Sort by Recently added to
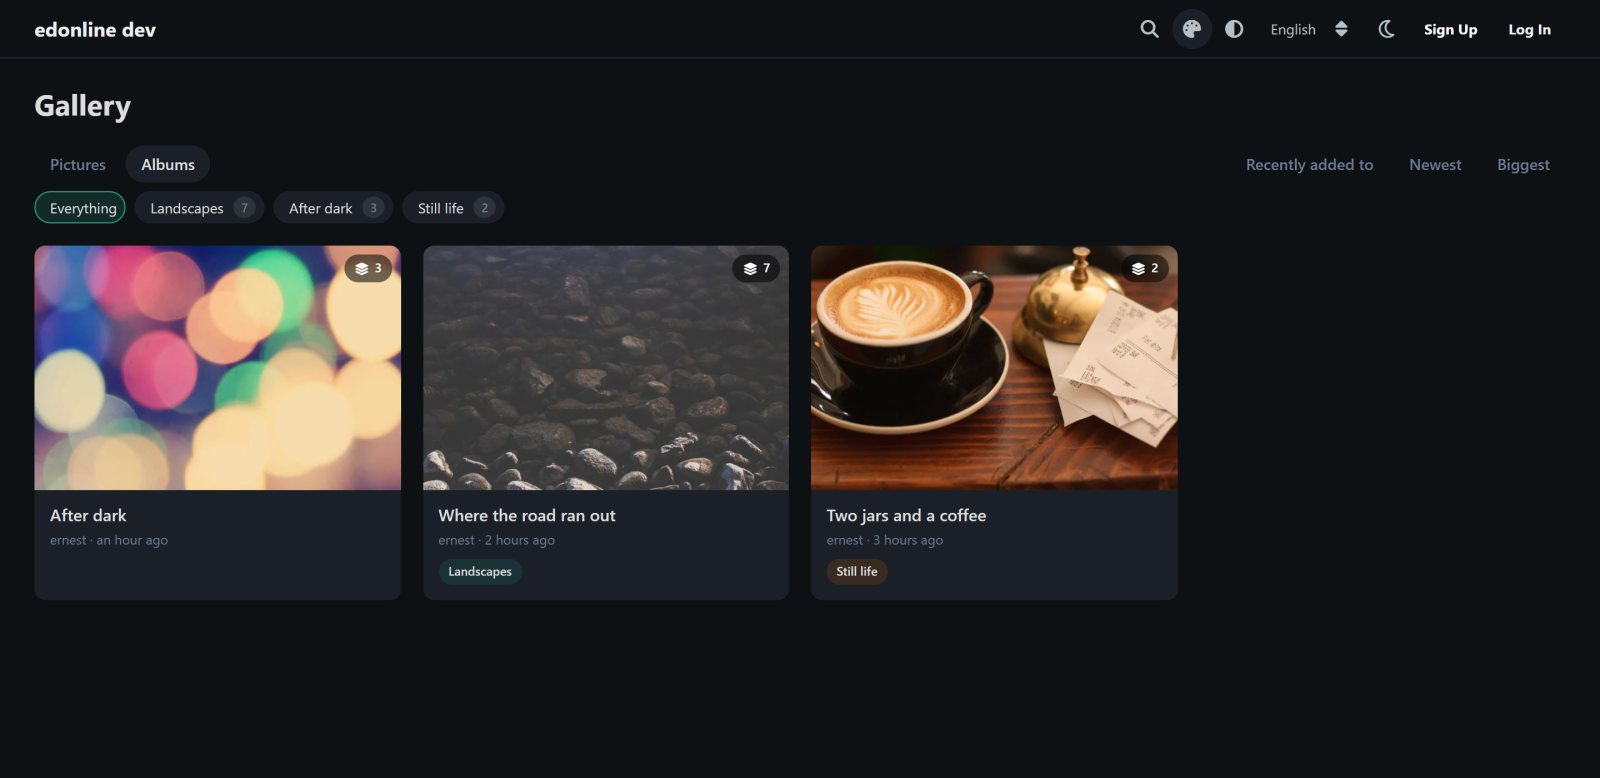Image resolution: width=1600 pixels, height=778 pixels. pyautogui.click(x=1309, y=165)
